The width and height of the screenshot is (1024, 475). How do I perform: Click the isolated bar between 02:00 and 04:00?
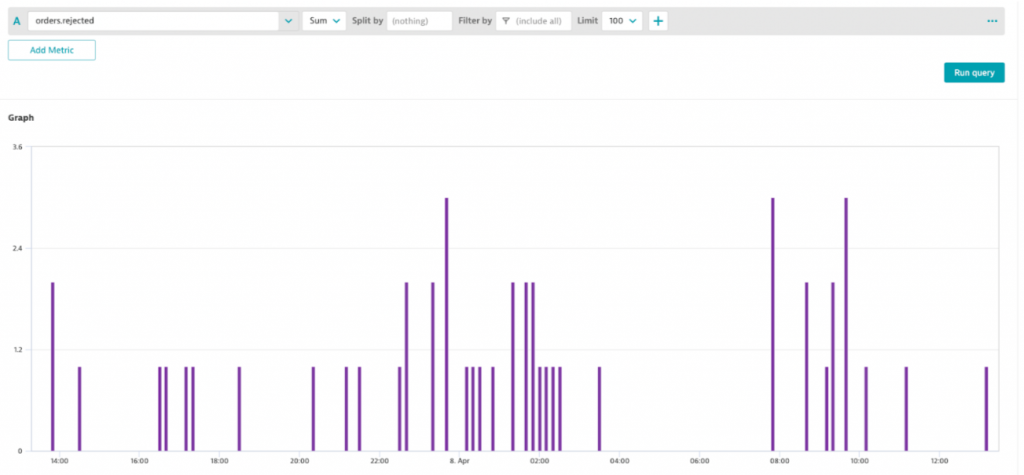(599, 408)
